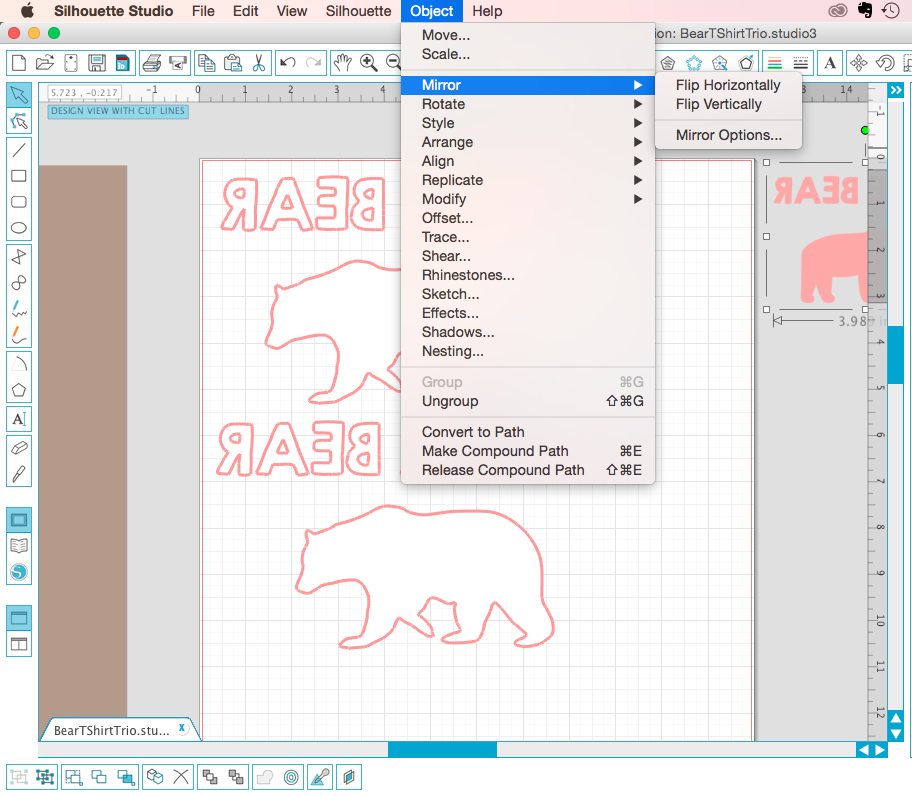Open the File menu
The width and height of the screenshot is (912, 796).
point(203,11)
